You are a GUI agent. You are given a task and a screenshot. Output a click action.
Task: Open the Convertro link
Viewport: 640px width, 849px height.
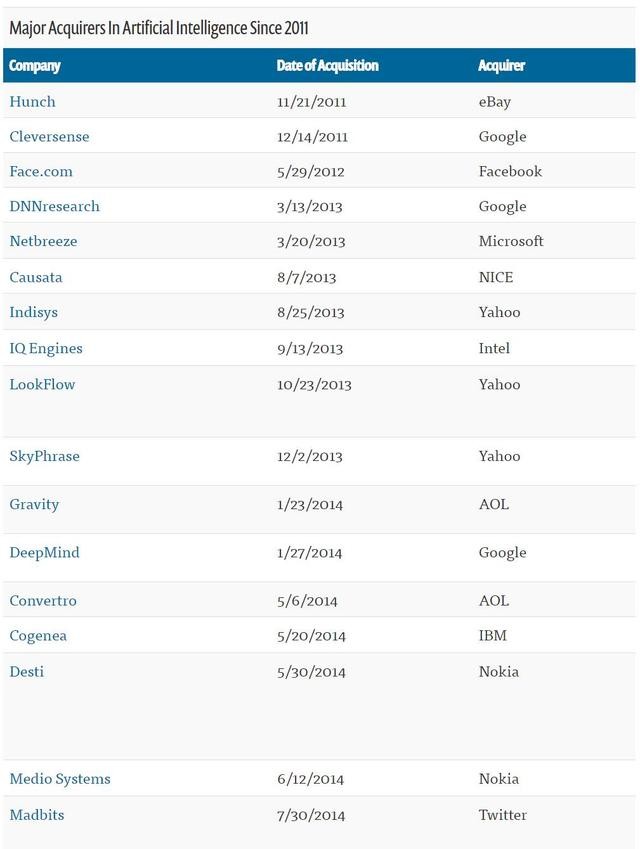(x=43, y=601)
